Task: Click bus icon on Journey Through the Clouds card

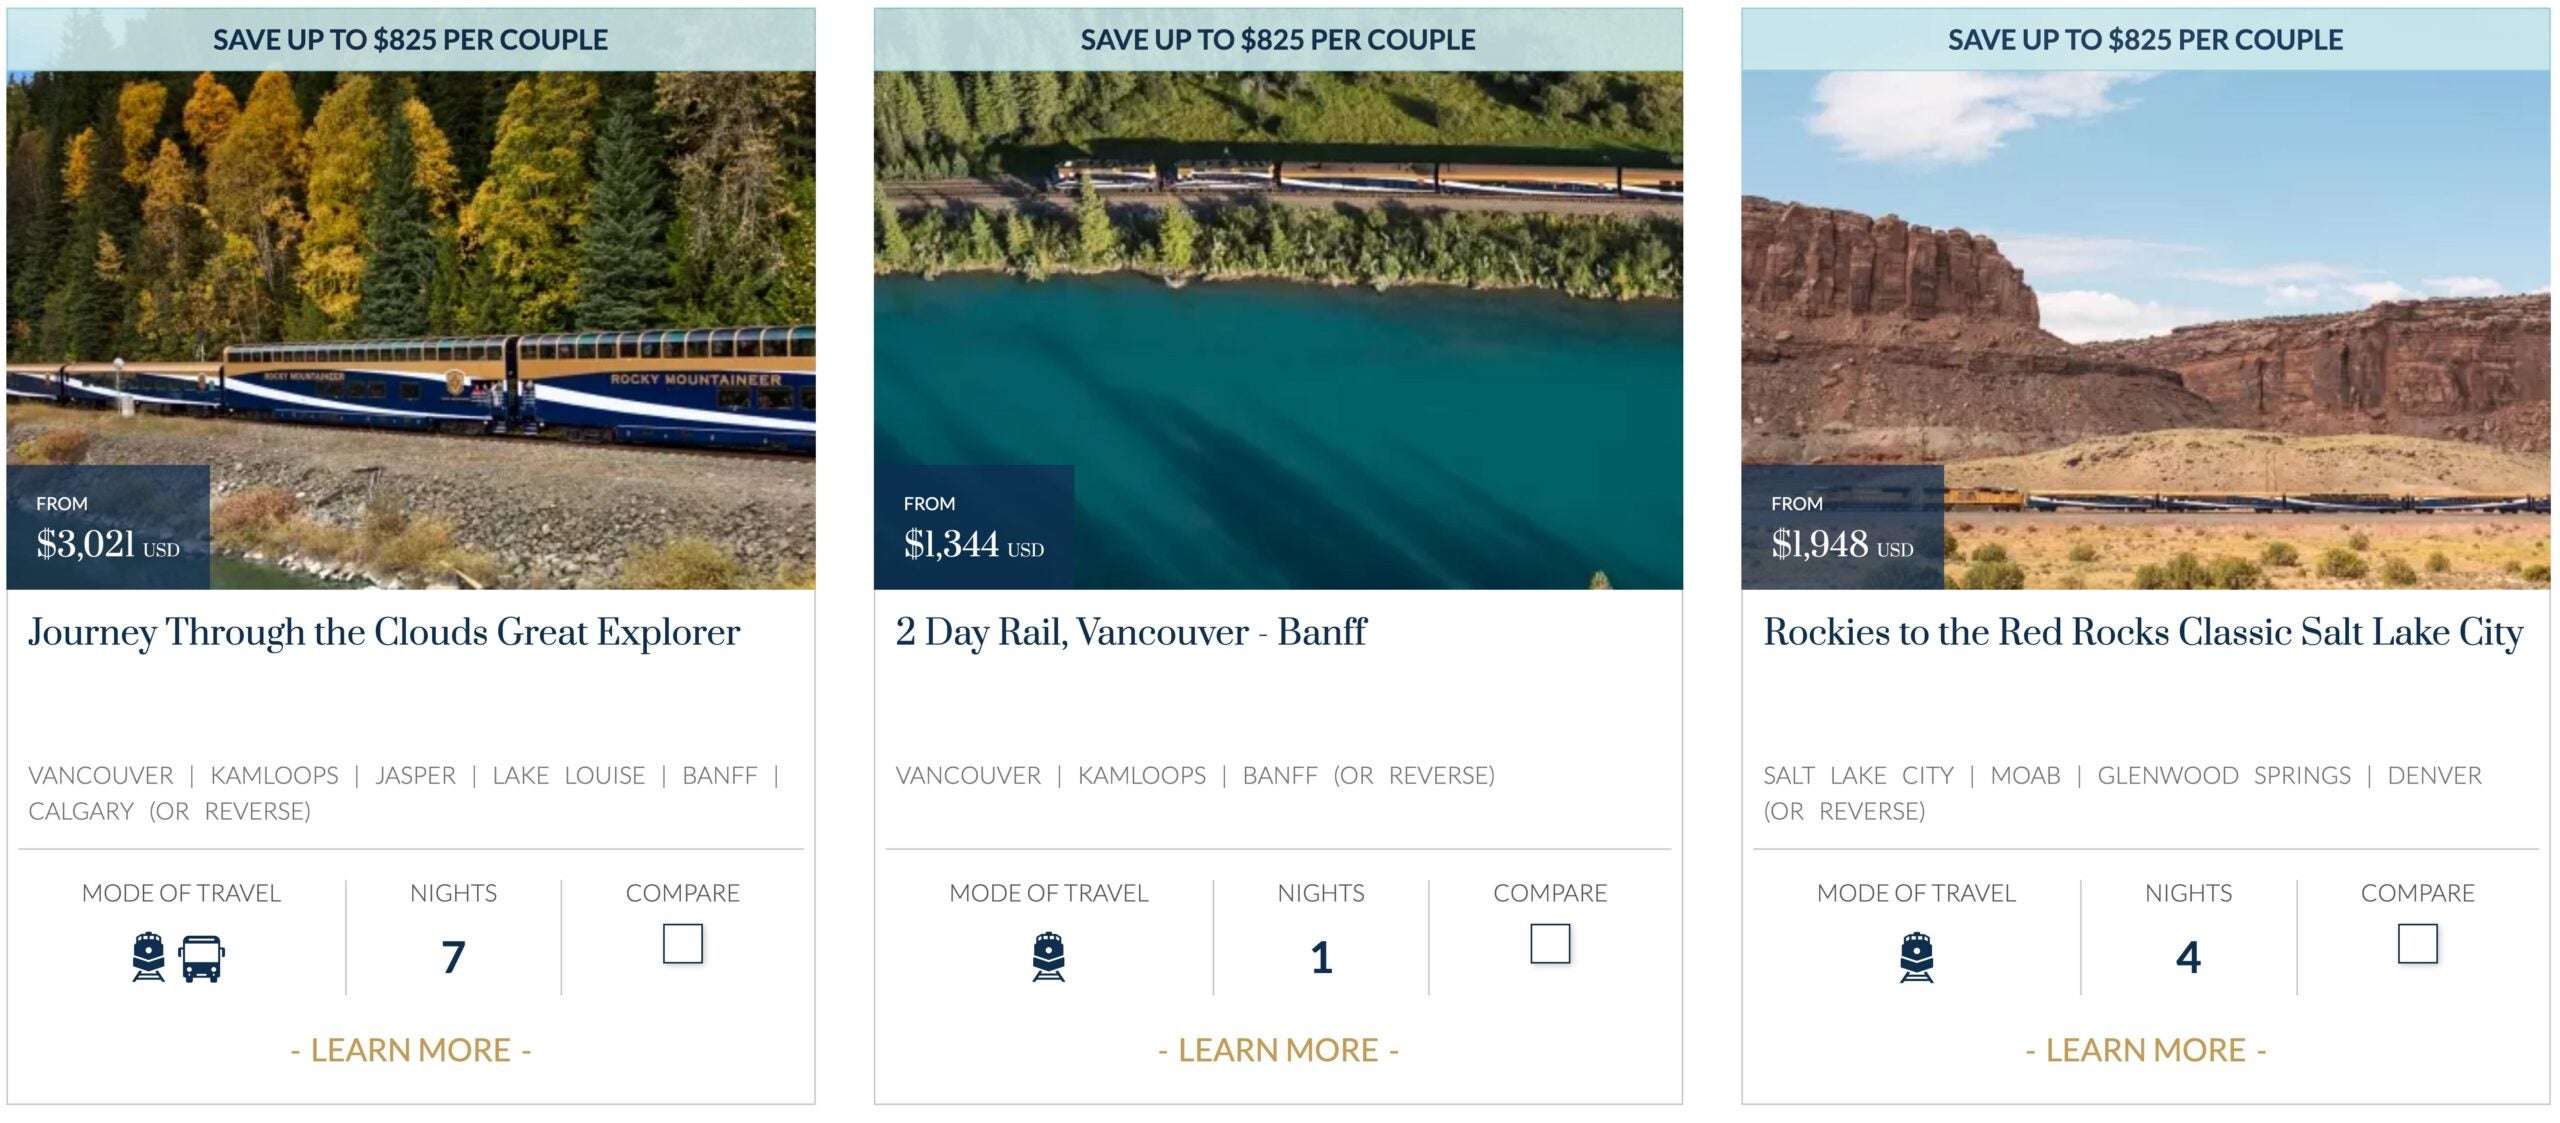Action: coord(201,958)
